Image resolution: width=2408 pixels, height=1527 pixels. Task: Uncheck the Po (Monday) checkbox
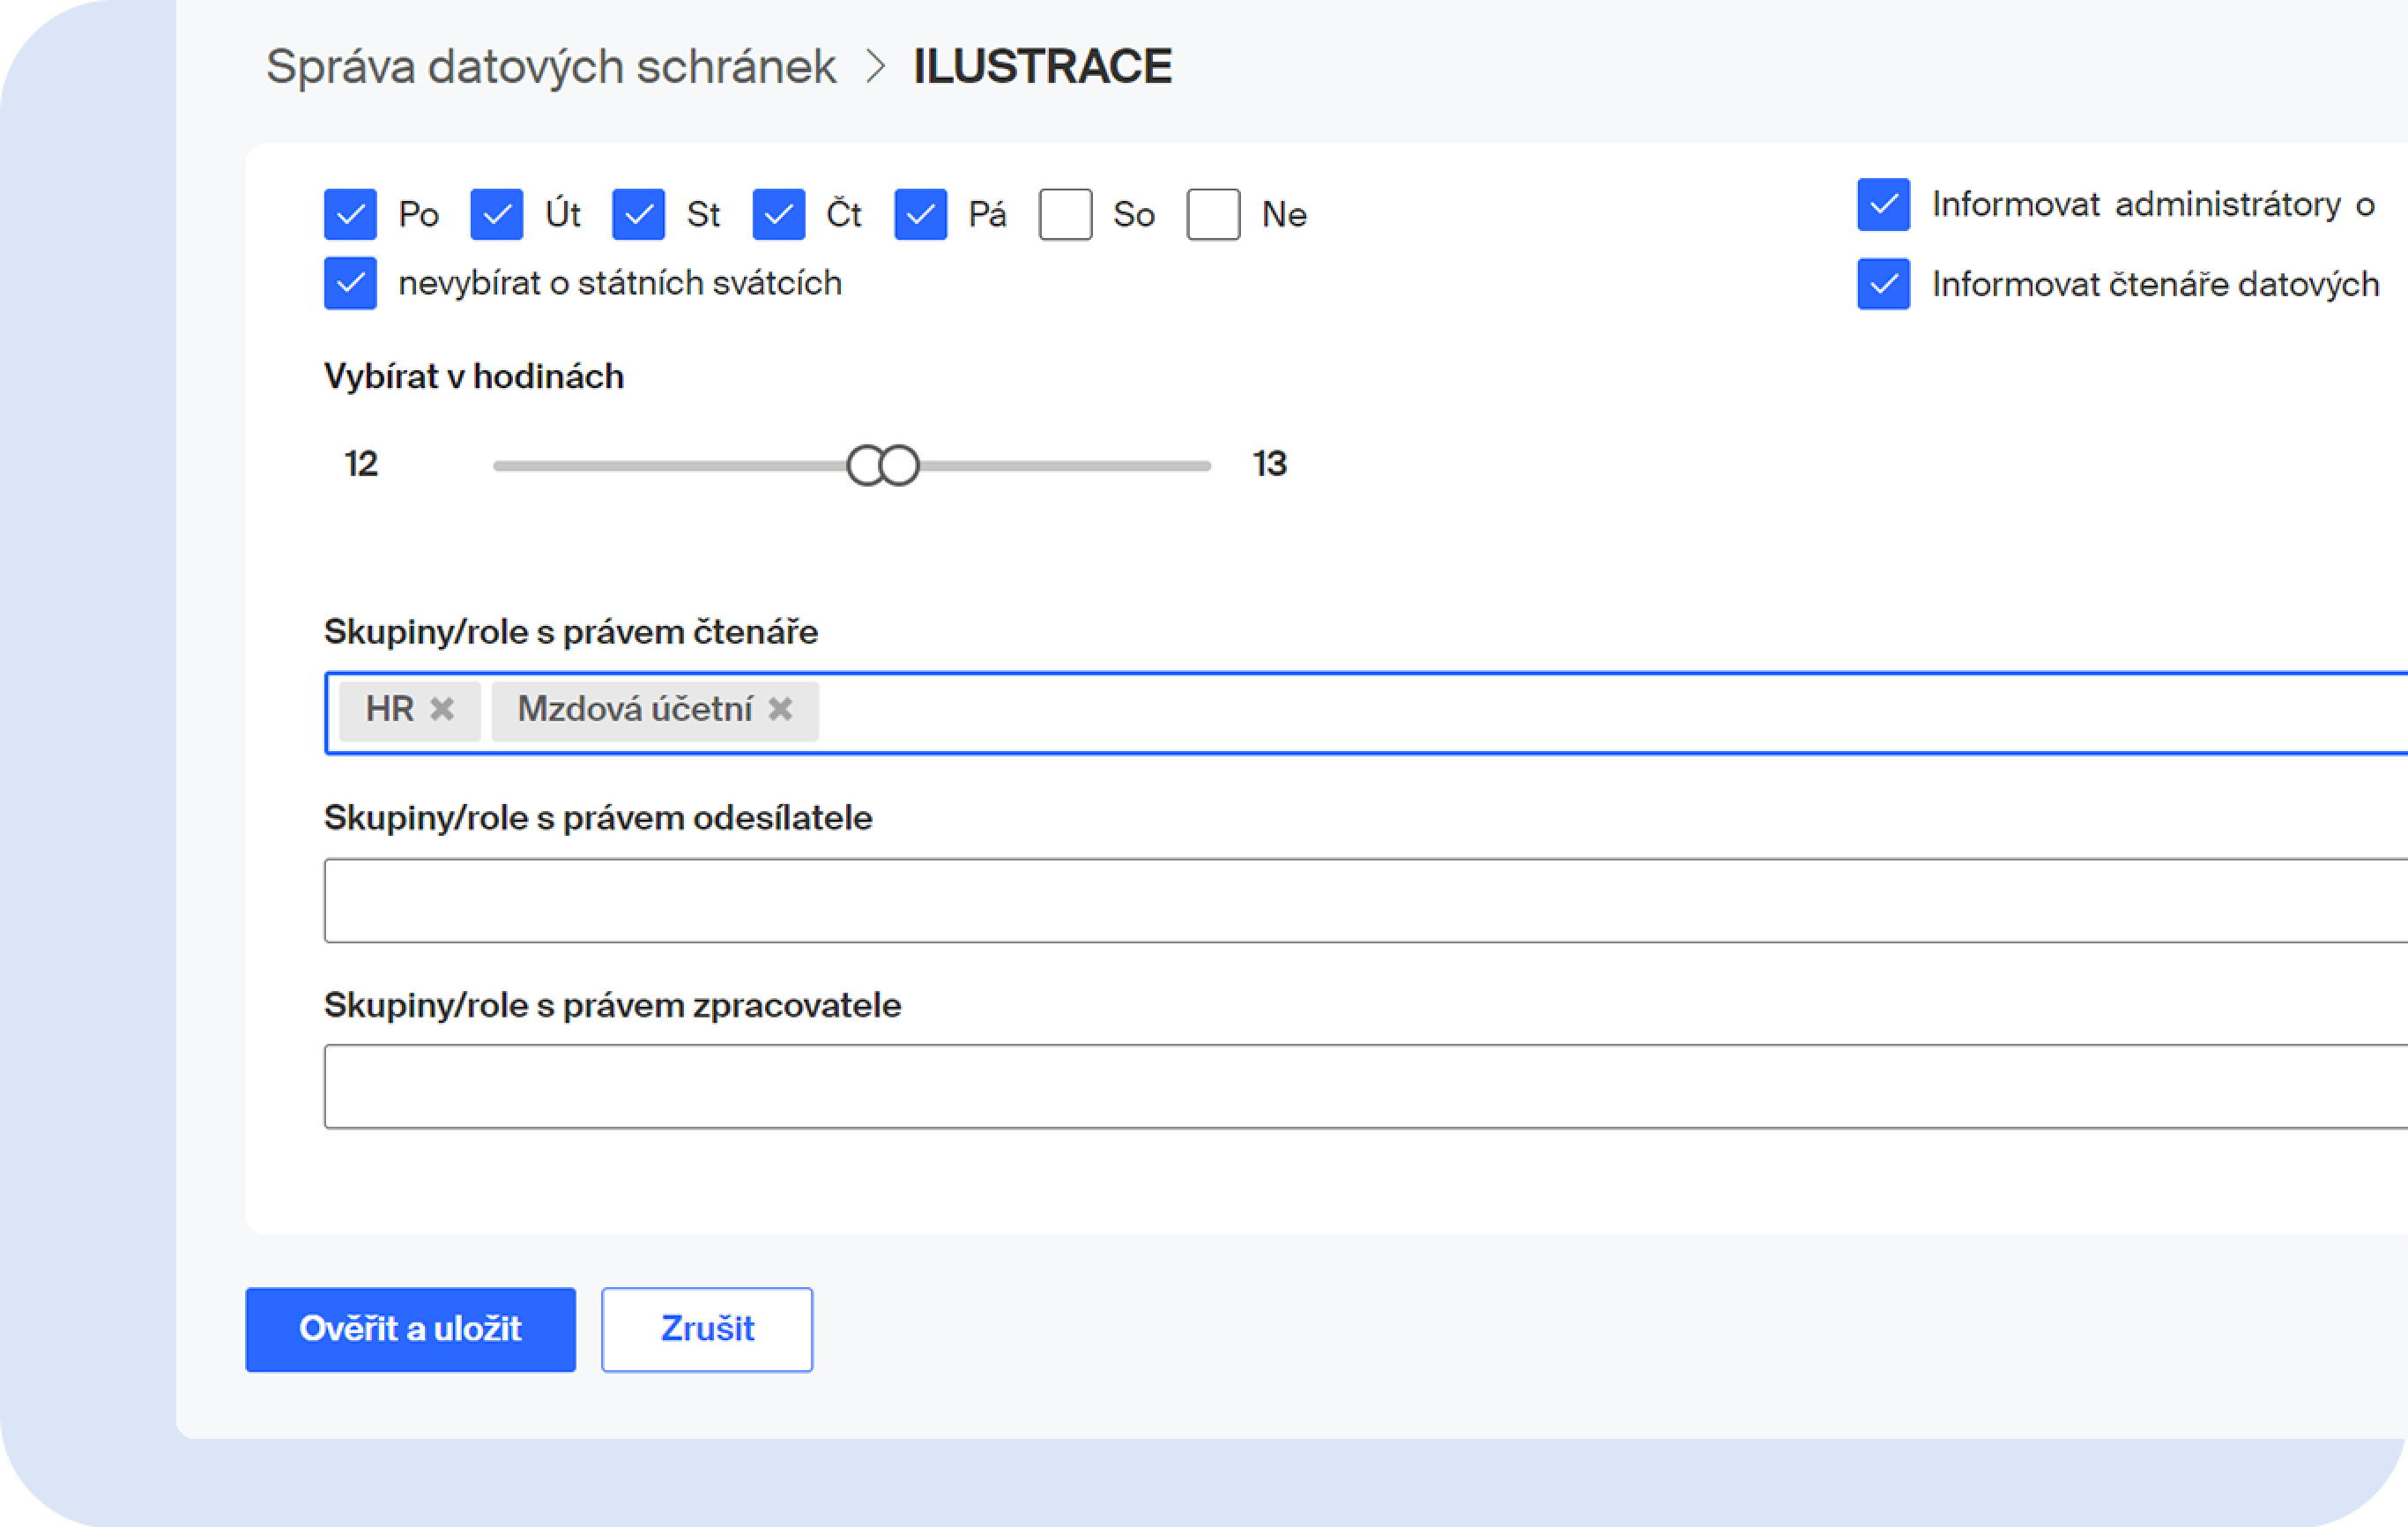point(350,214)
